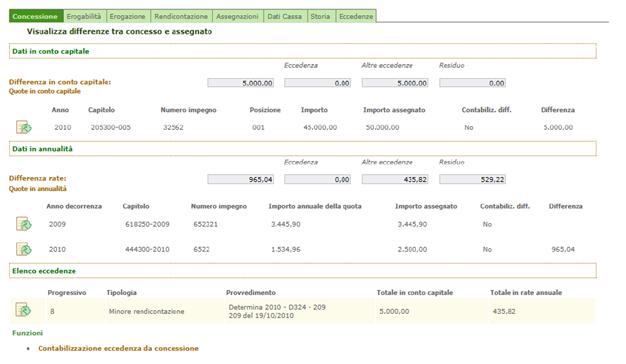
Task: Click Provvedimento column header
Action: (251, 293)
